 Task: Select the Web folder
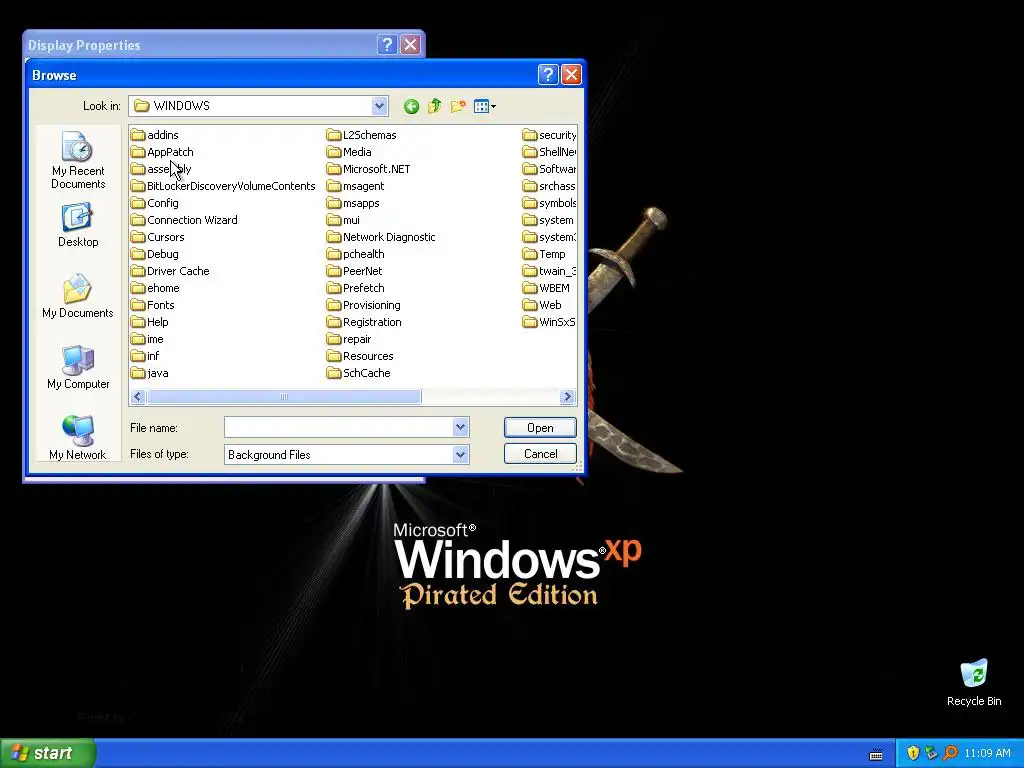pos(542,305)
